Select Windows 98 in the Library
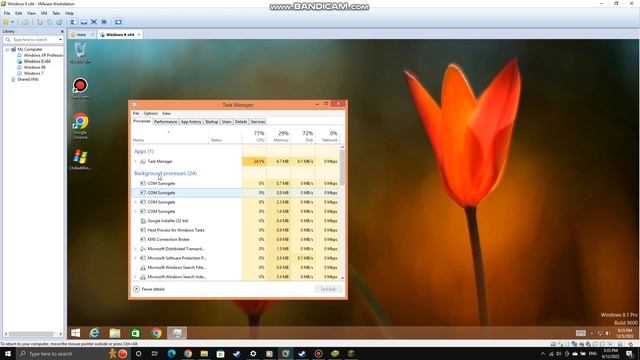 click(31, 67)
